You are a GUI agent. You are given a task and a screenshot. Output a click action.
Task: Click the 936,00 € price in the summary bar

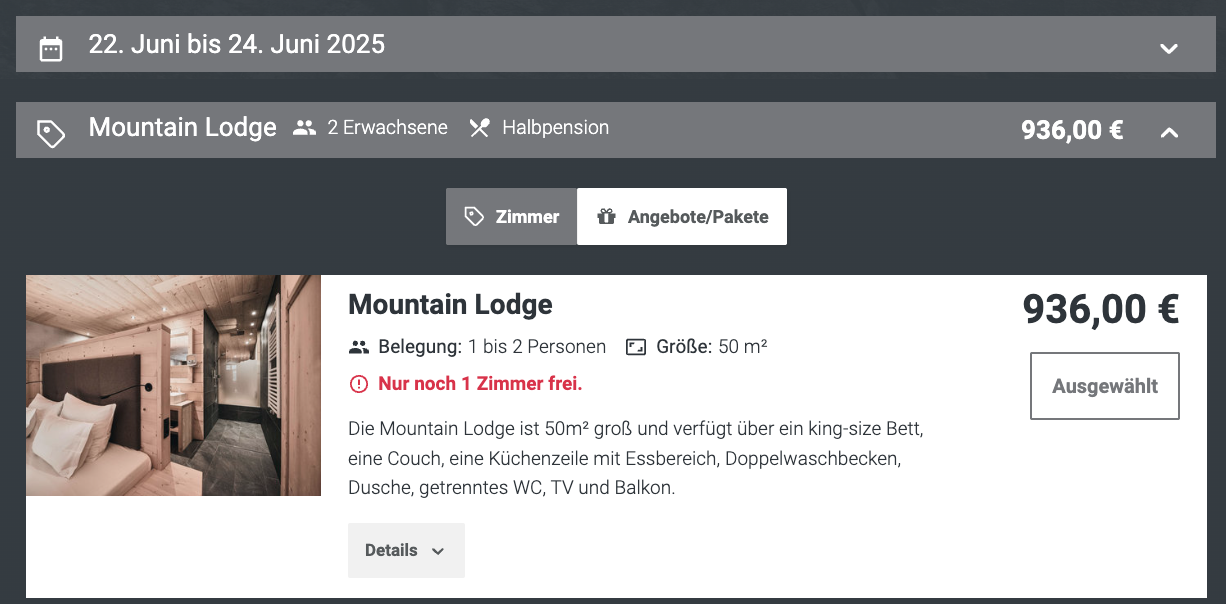(1072, 130)
